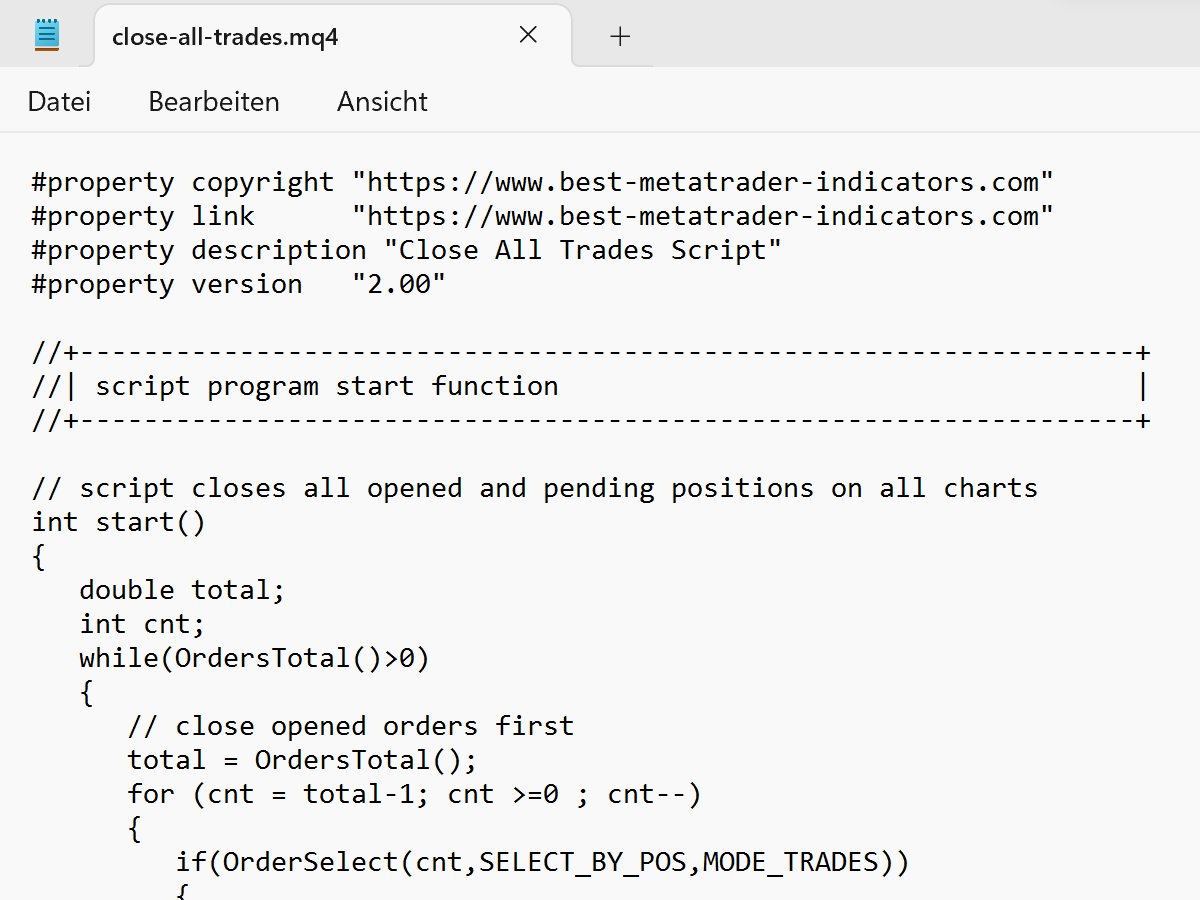Click the #property version "2.00" line
This screenshot has width=1200, height=900.
click(237, 283)
